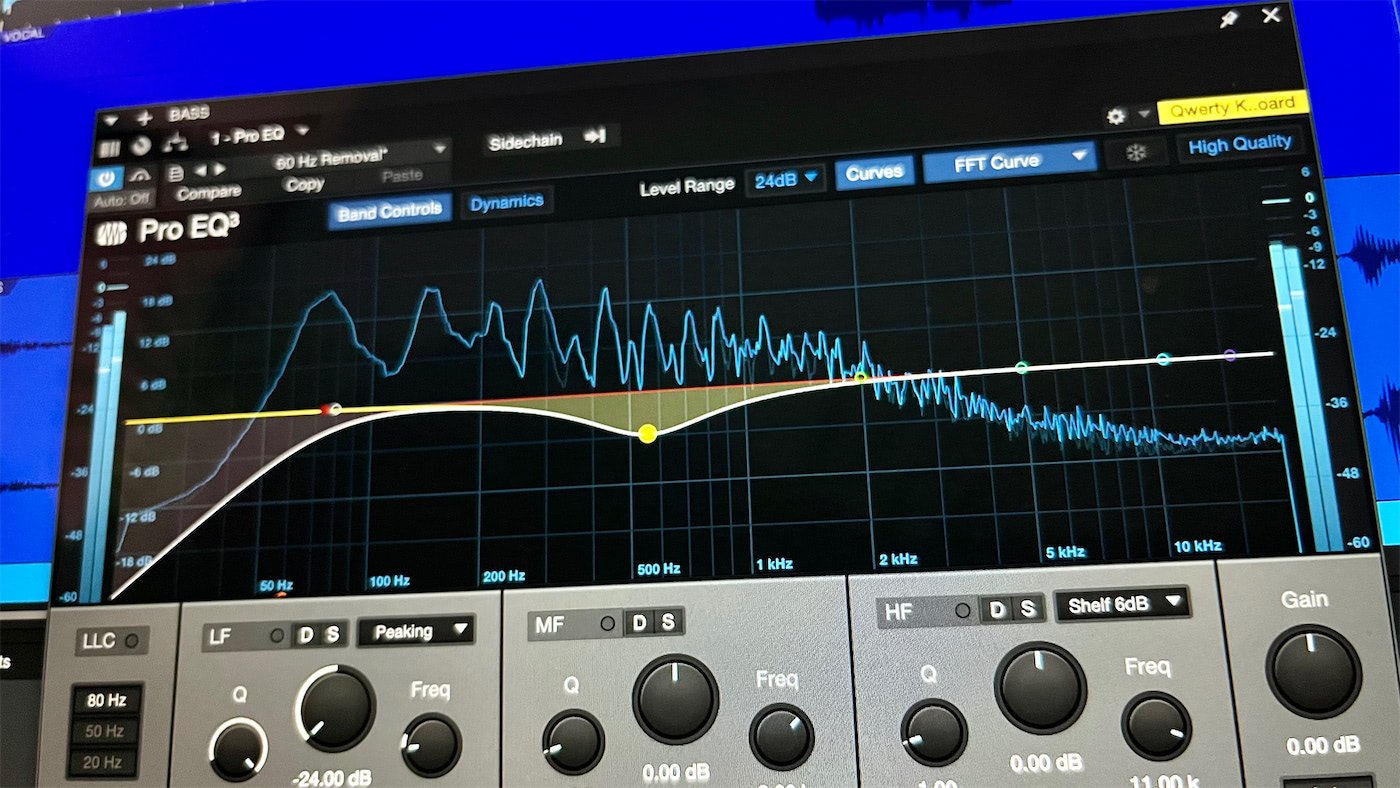Toggle High Quality mode
This screenshot has height=788, width=1400.
click(1239, 145)
